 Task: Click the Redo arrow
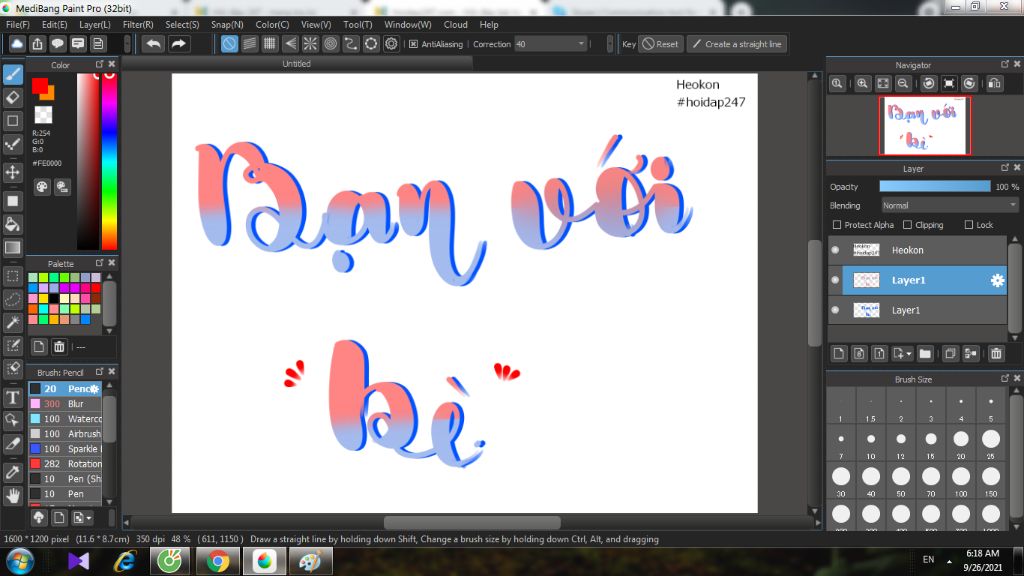click(178, 44)
